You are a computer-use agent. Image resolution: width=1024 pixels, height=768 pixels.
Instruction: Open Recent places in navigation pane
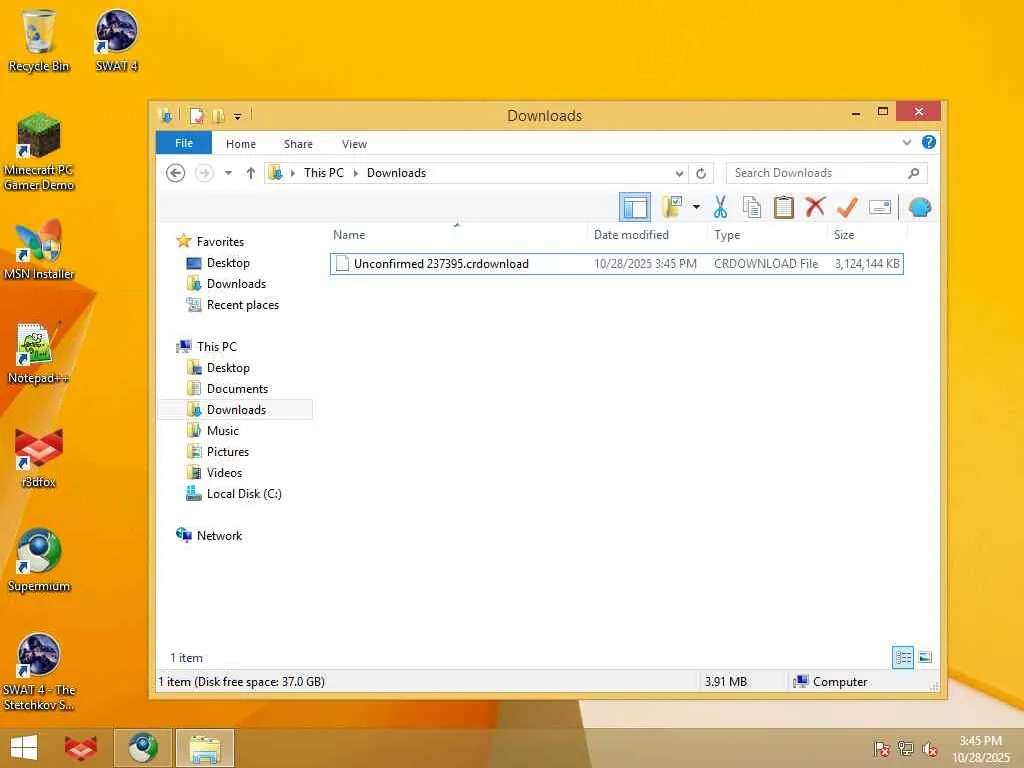tap(242, 305)
